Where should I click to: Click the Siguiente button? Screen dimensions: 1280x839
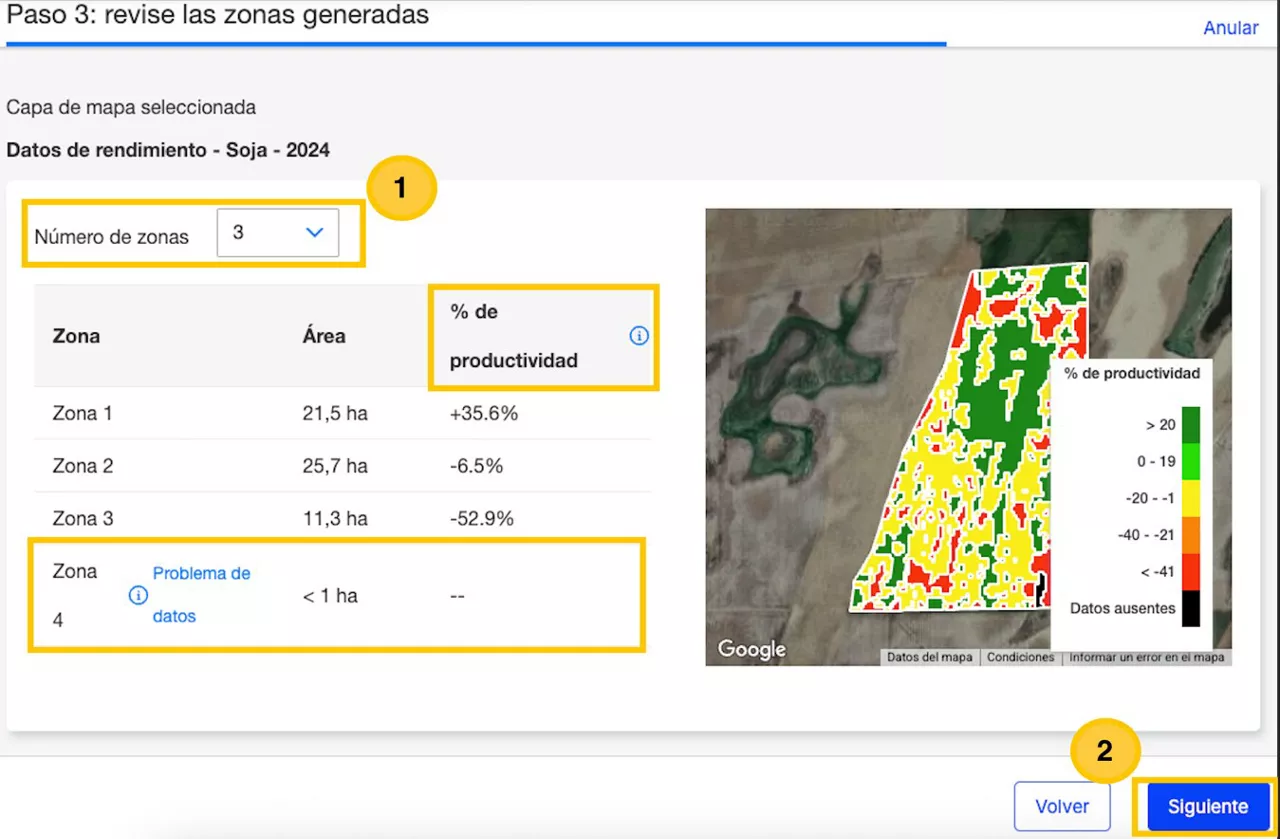tap(1207, 806)
